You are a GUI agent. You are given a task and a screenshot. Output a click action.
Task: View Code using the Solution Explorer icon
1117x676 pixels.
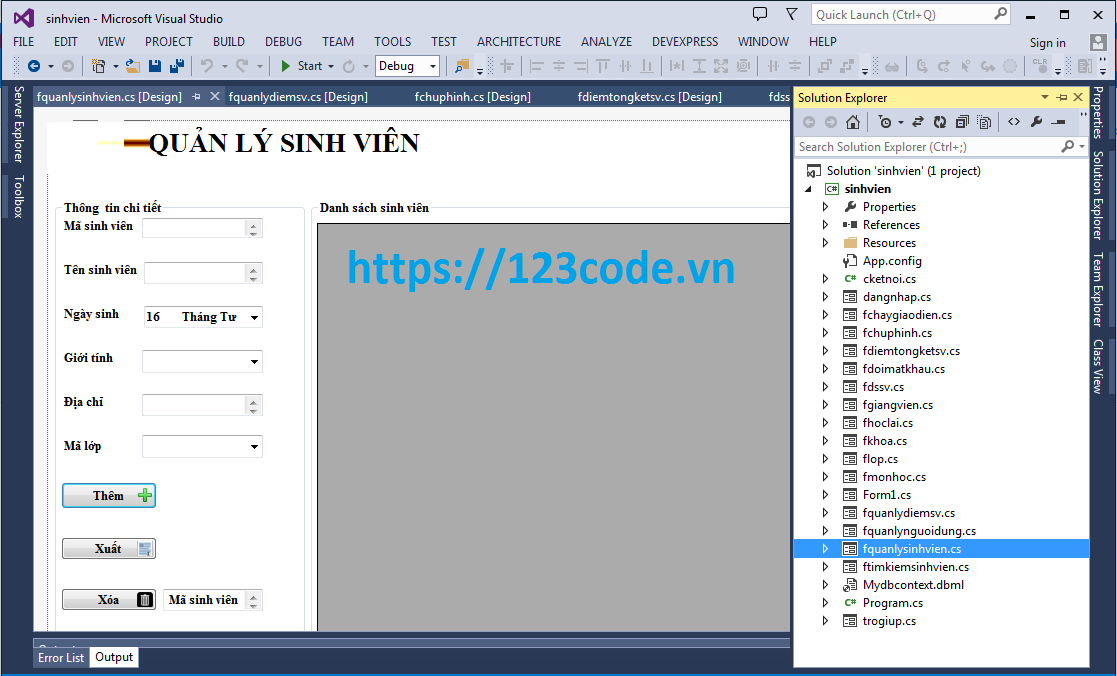[x=1012, y=121]
